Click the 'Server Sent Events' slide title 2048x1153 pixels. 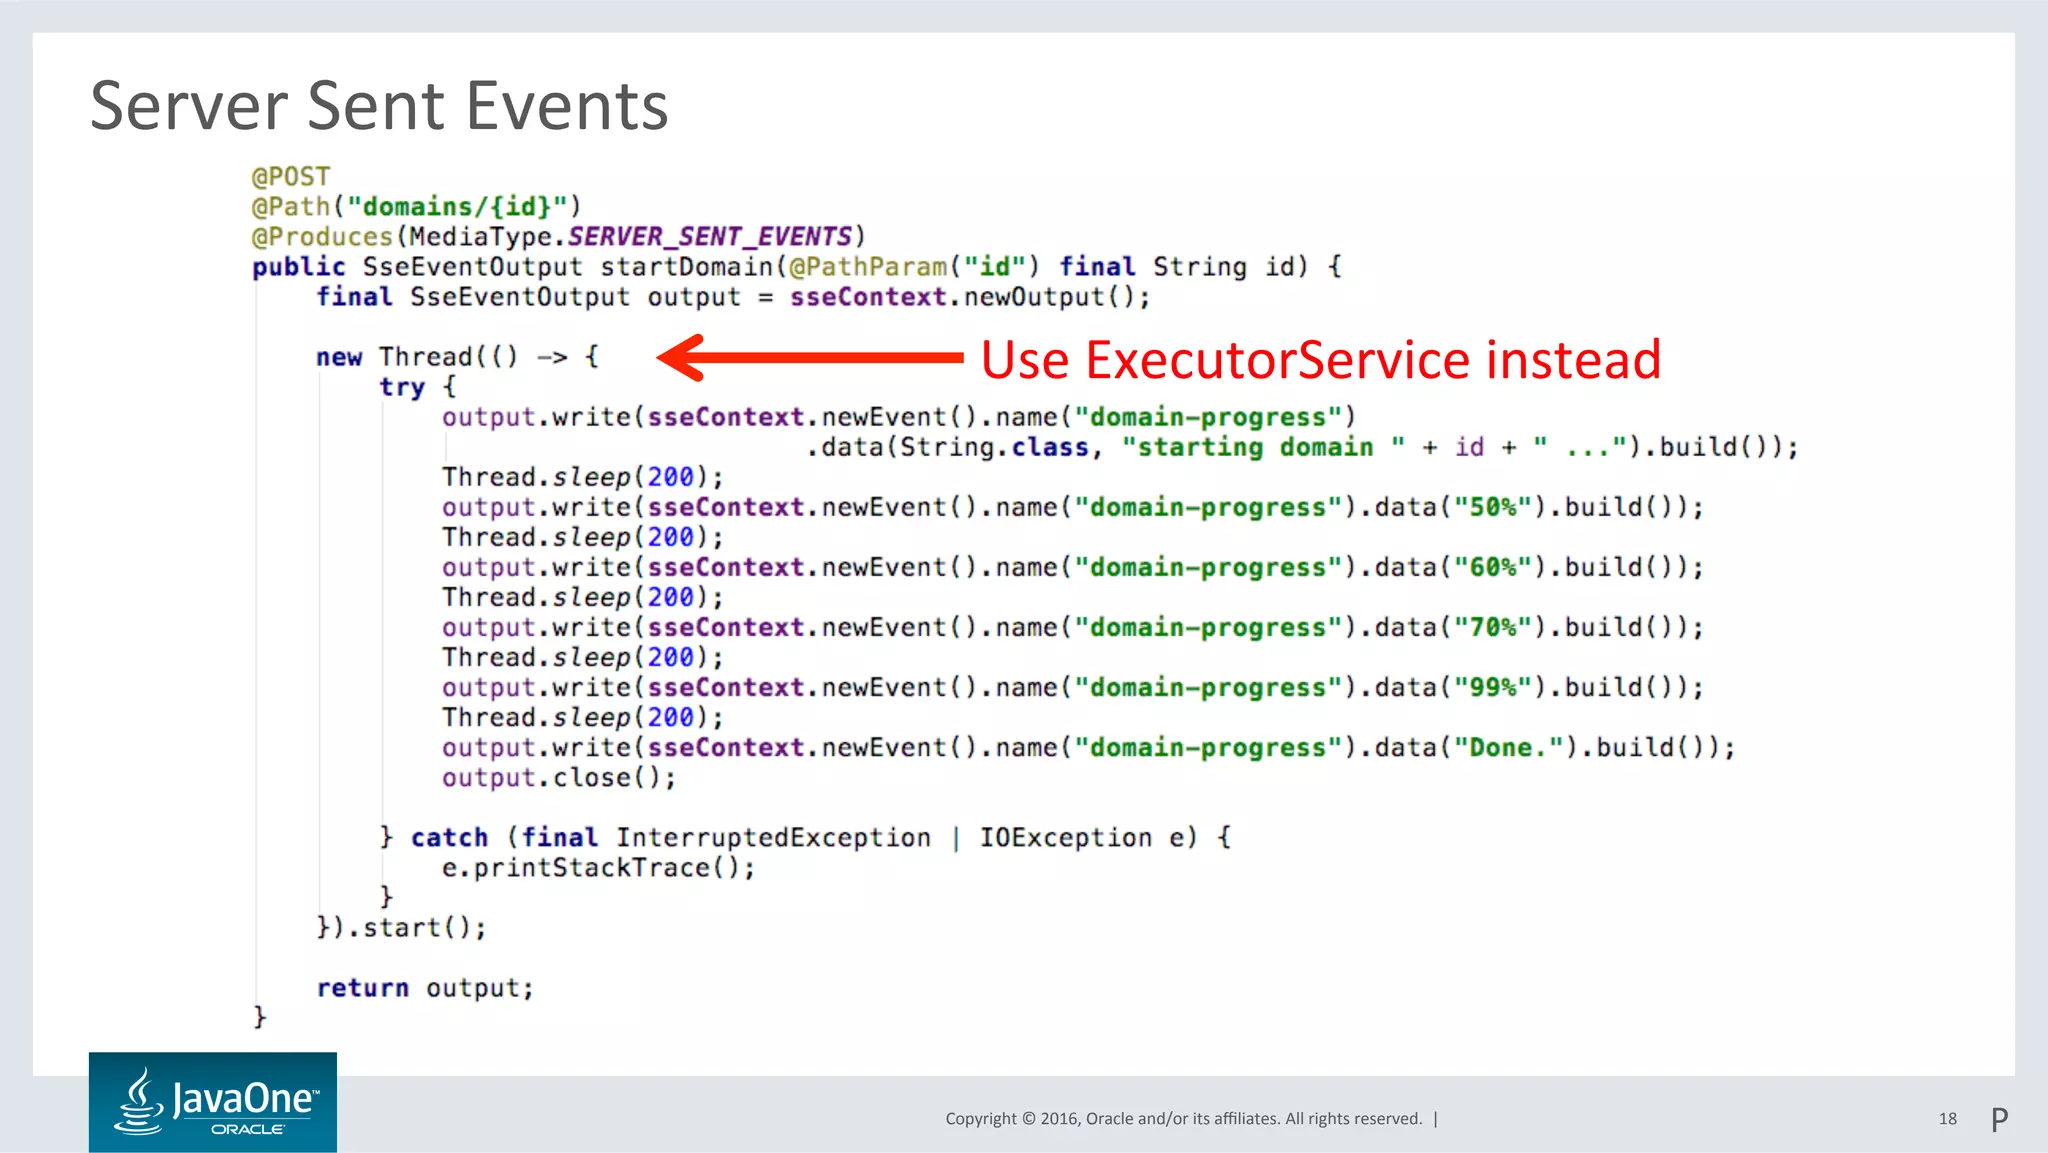(x=379, y=106)
